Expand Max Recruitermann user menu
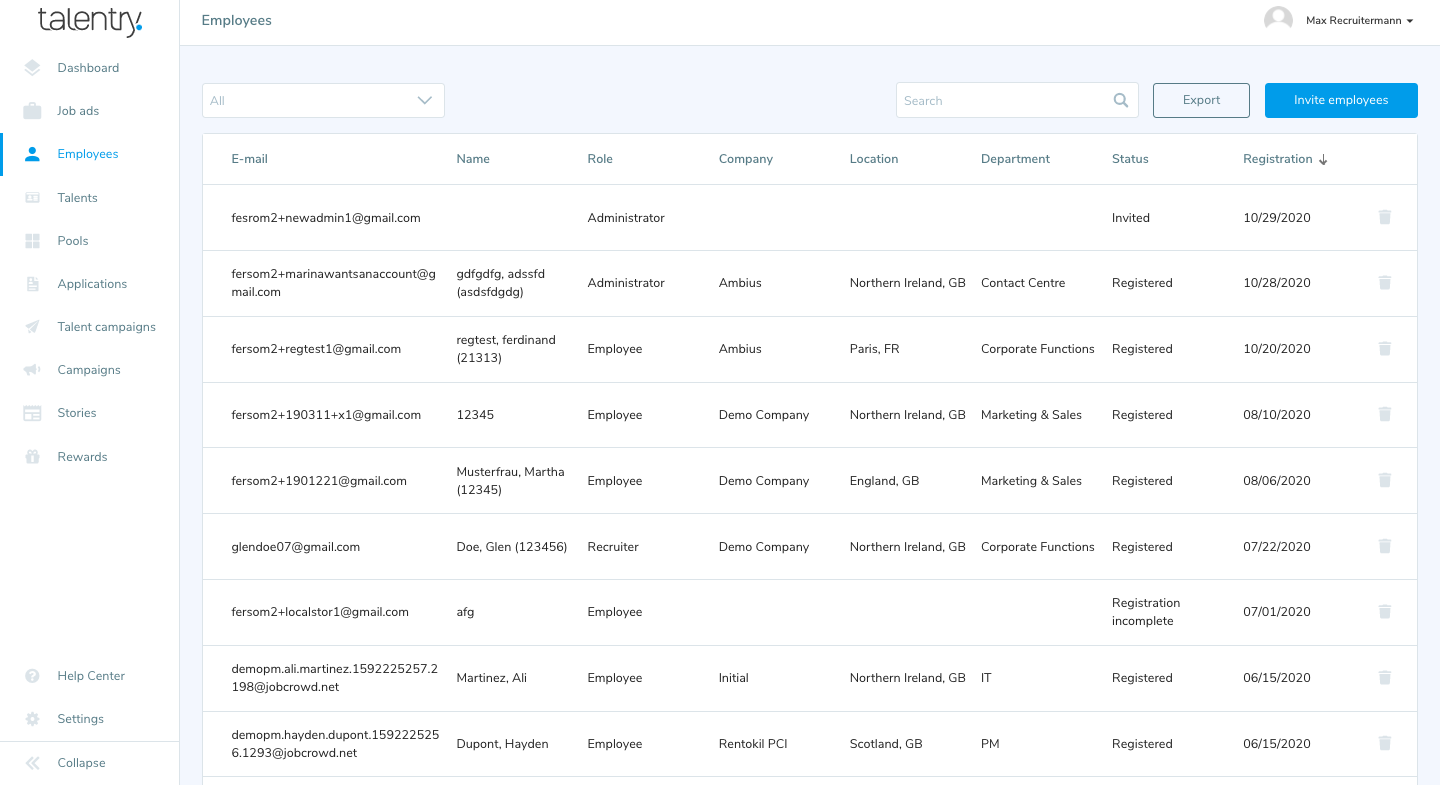 click(x=1358, y=21)
